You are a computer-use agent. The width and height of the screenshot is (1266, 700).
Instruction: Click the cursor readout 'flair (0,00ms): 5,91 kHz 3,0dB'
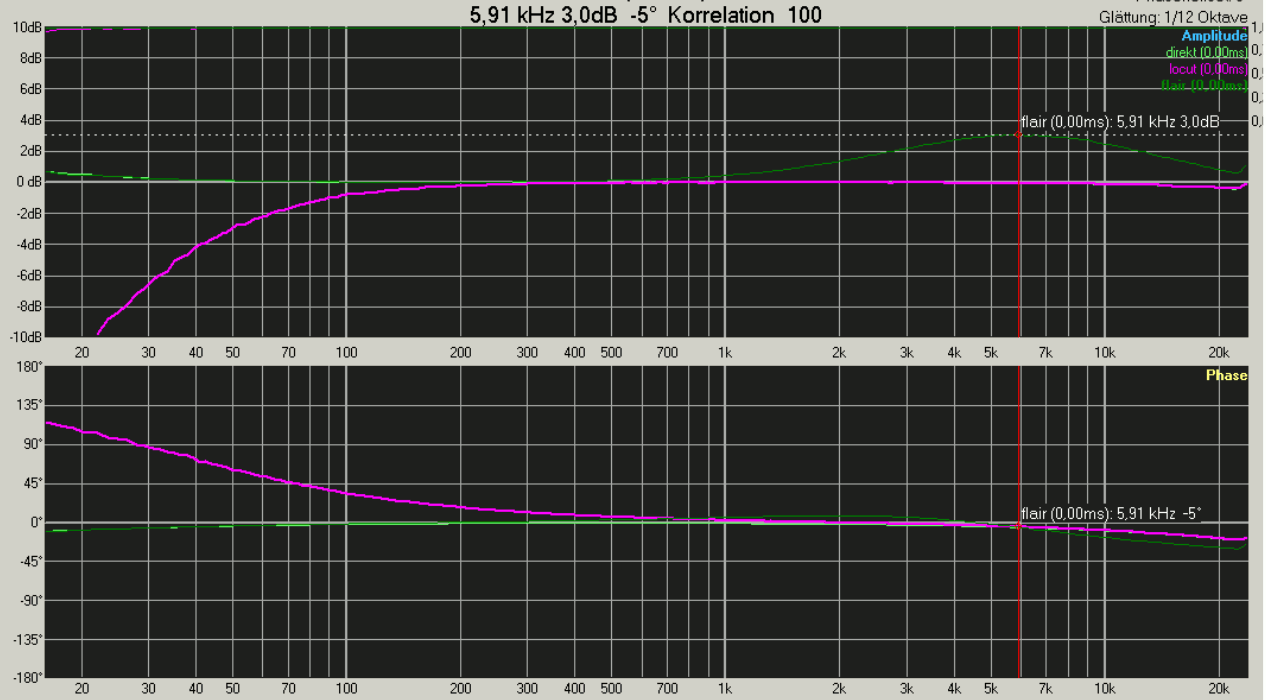pos(1120,122)
